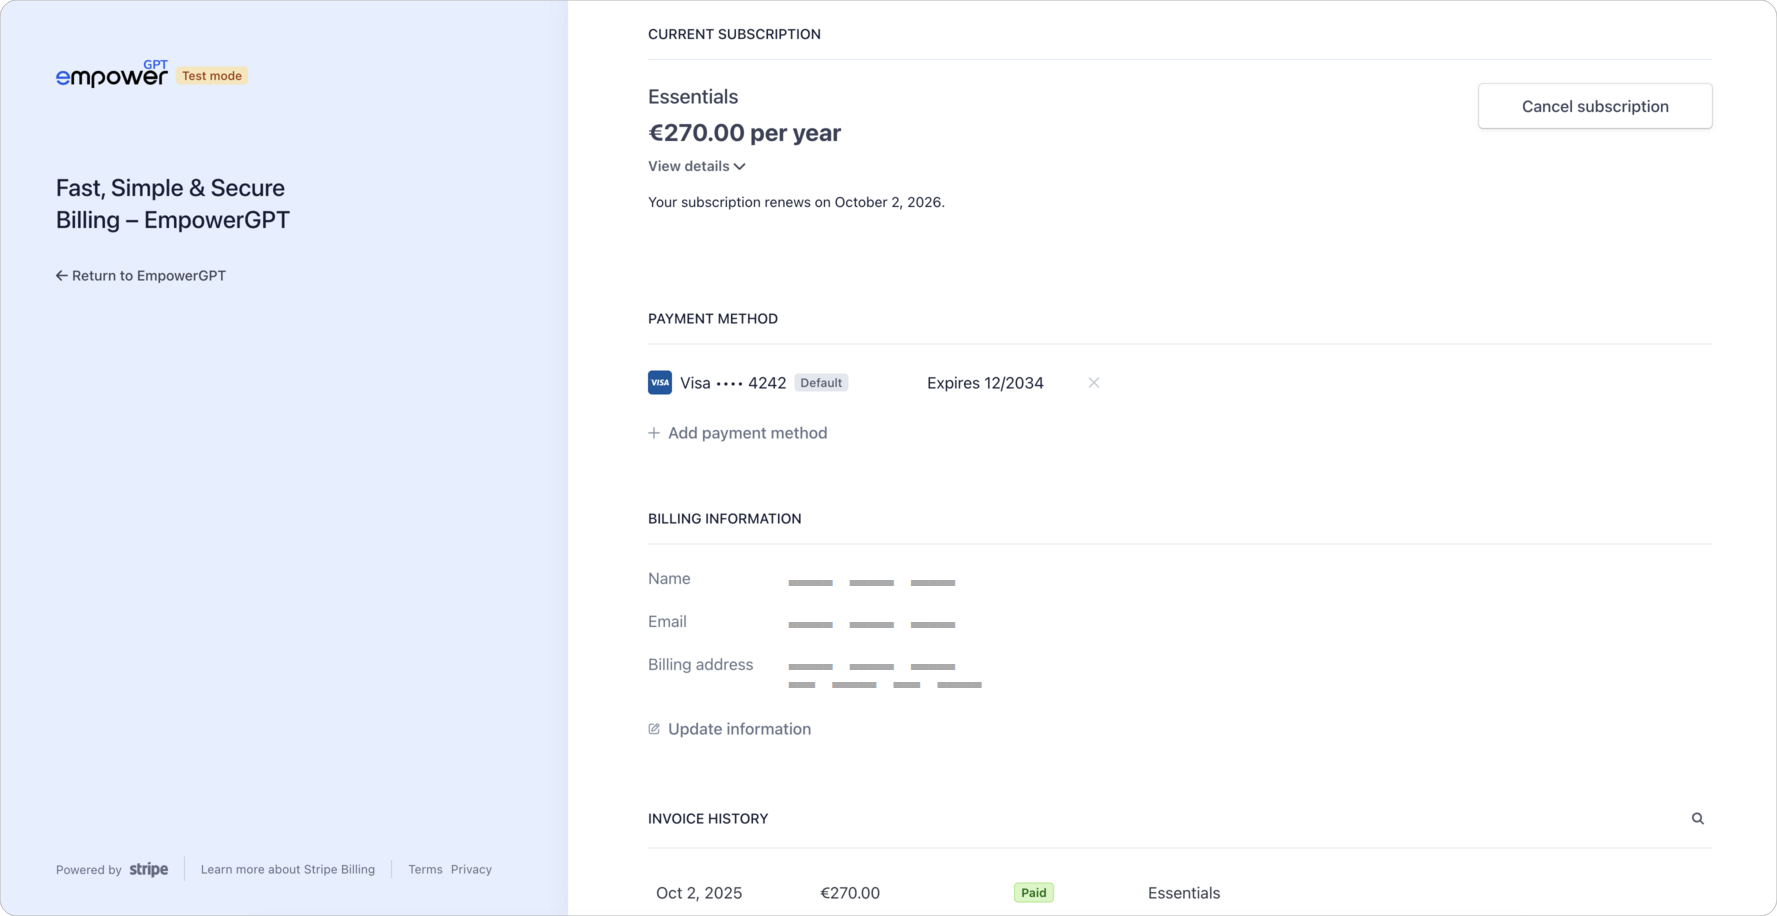This screenshot has width=1777, height=916.
Task: Open Learn more about Stripe Billing
Action: click(288, 870)
